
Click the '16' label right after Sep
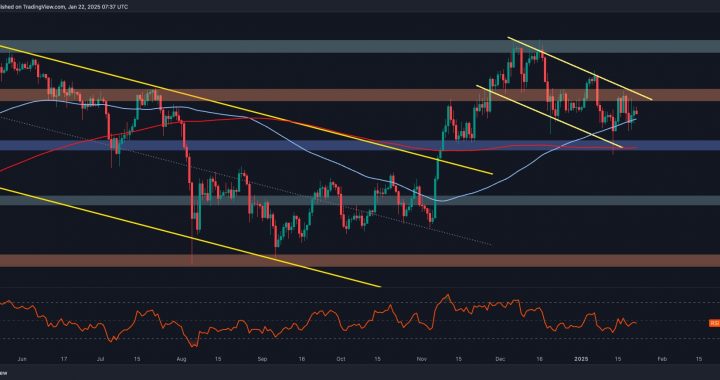301,358
